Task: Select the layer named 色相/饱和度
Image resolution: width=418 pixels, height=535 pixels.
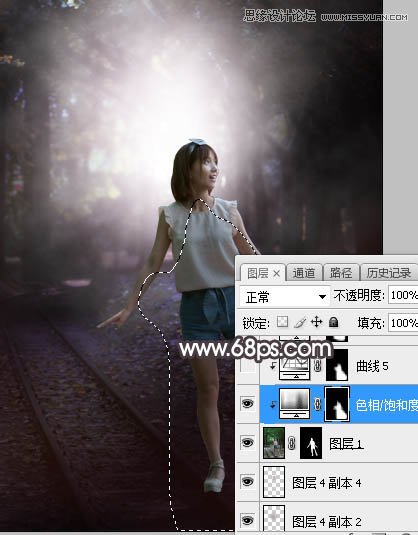Action: (x=386, y=405)
